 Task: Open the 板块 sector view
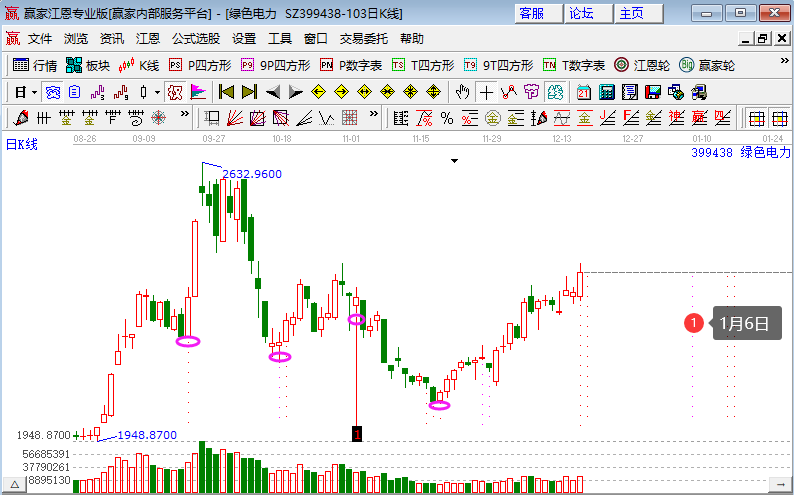click(87, 65)
